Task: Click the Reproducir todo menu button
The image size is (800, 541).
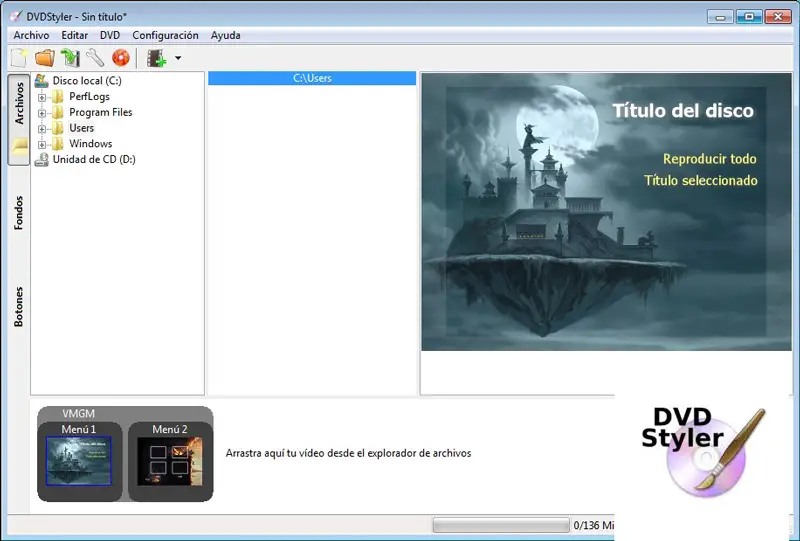Action: [710, 159]
